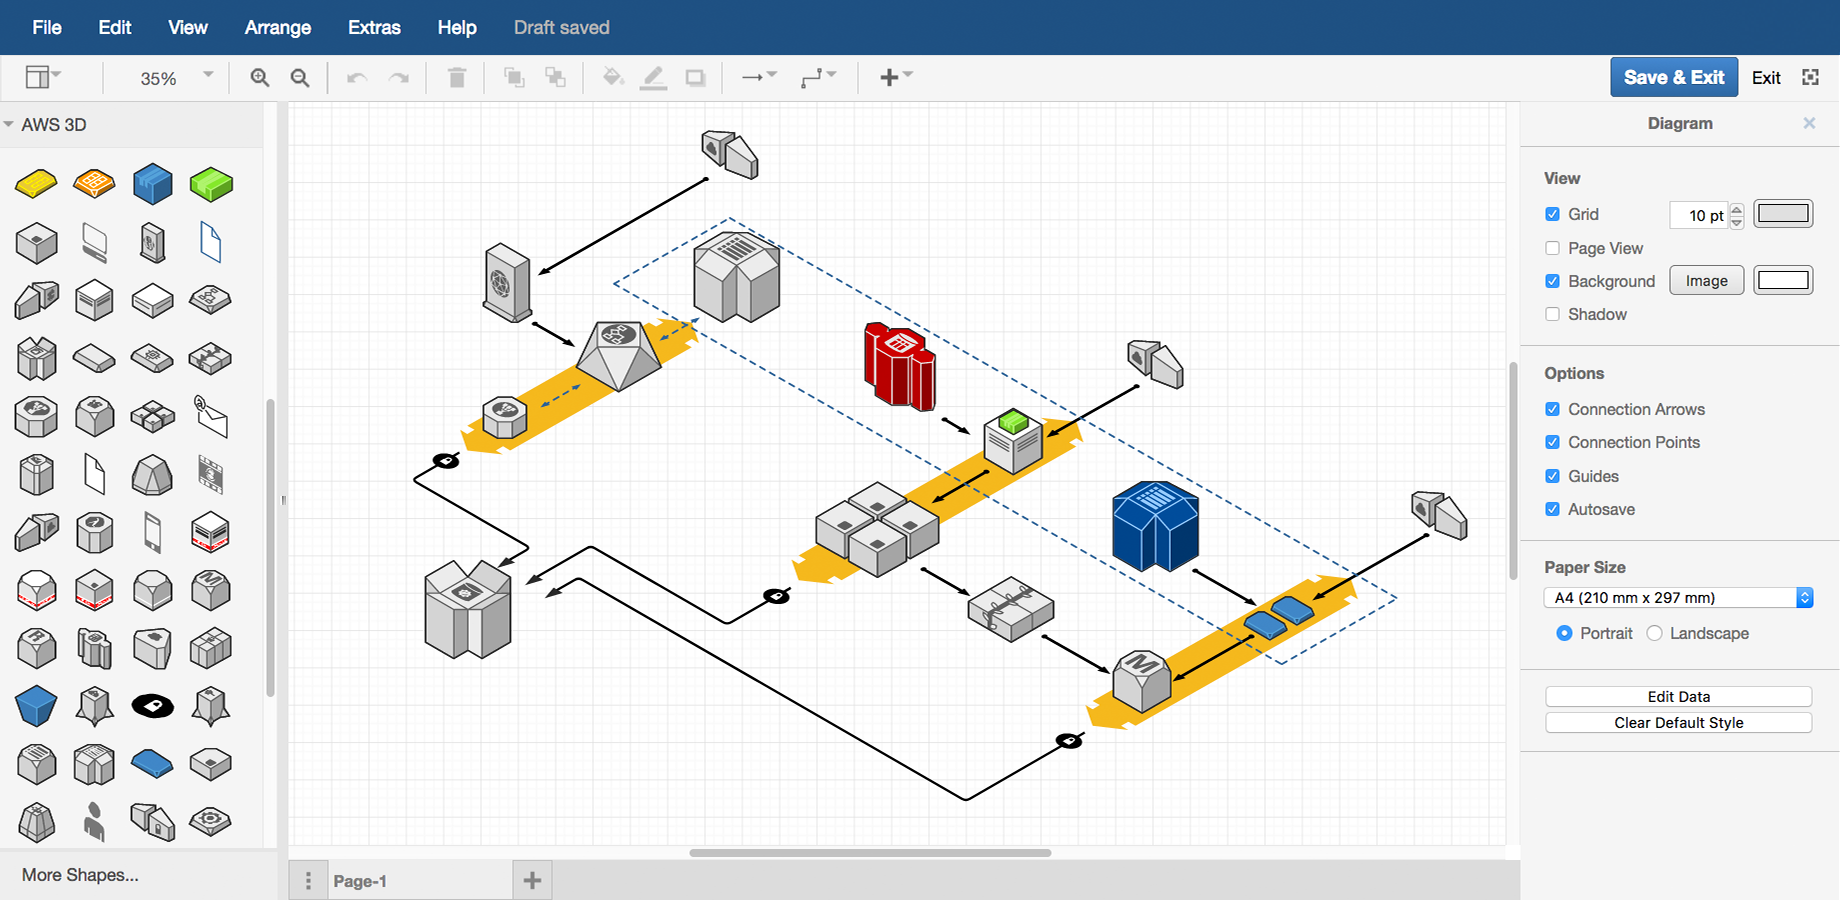Click the Undo arrow icon
Image resolution: width=1840 pixels, height=900 pixels.
click(x=356, y=77)
